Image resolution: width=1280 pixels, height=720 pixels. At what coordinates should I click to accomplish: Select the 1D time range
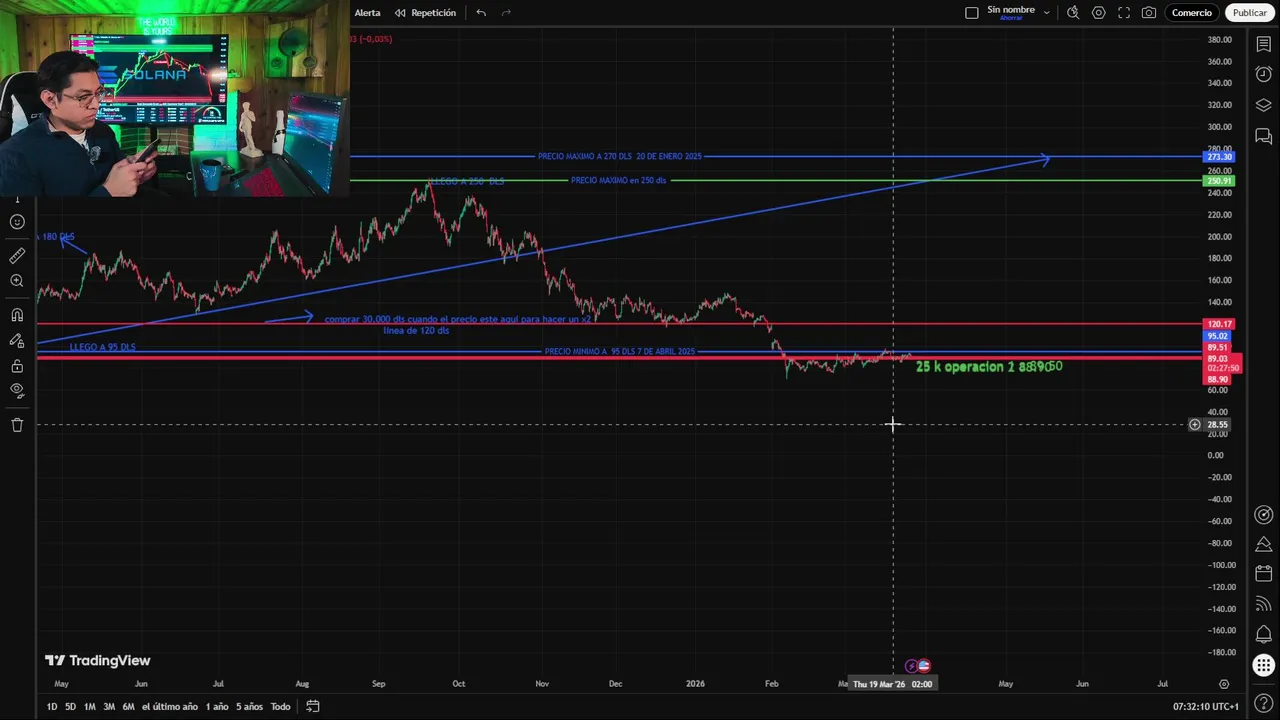coord(52,707)
